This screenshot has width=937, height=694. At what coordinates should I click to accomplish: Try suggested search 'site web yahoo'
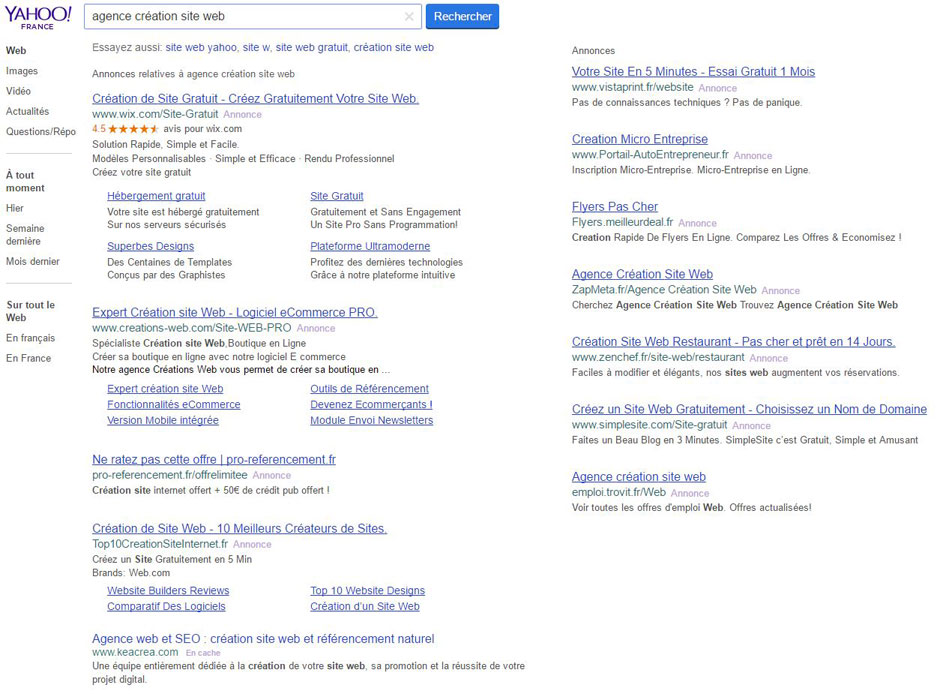point(201,48)
